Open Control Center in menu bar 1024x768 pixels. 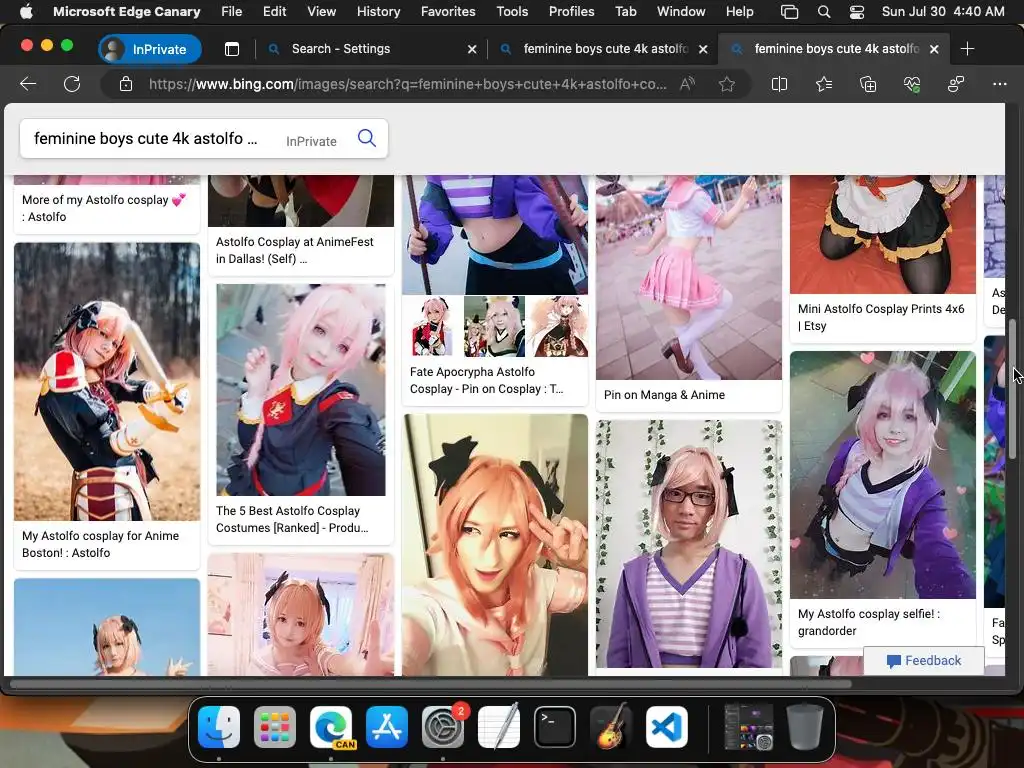click(857, 12)
